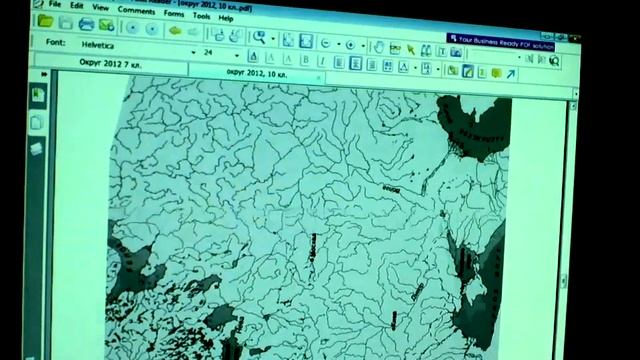
Task: Zoom in with the plus icon
Action: 350,45
